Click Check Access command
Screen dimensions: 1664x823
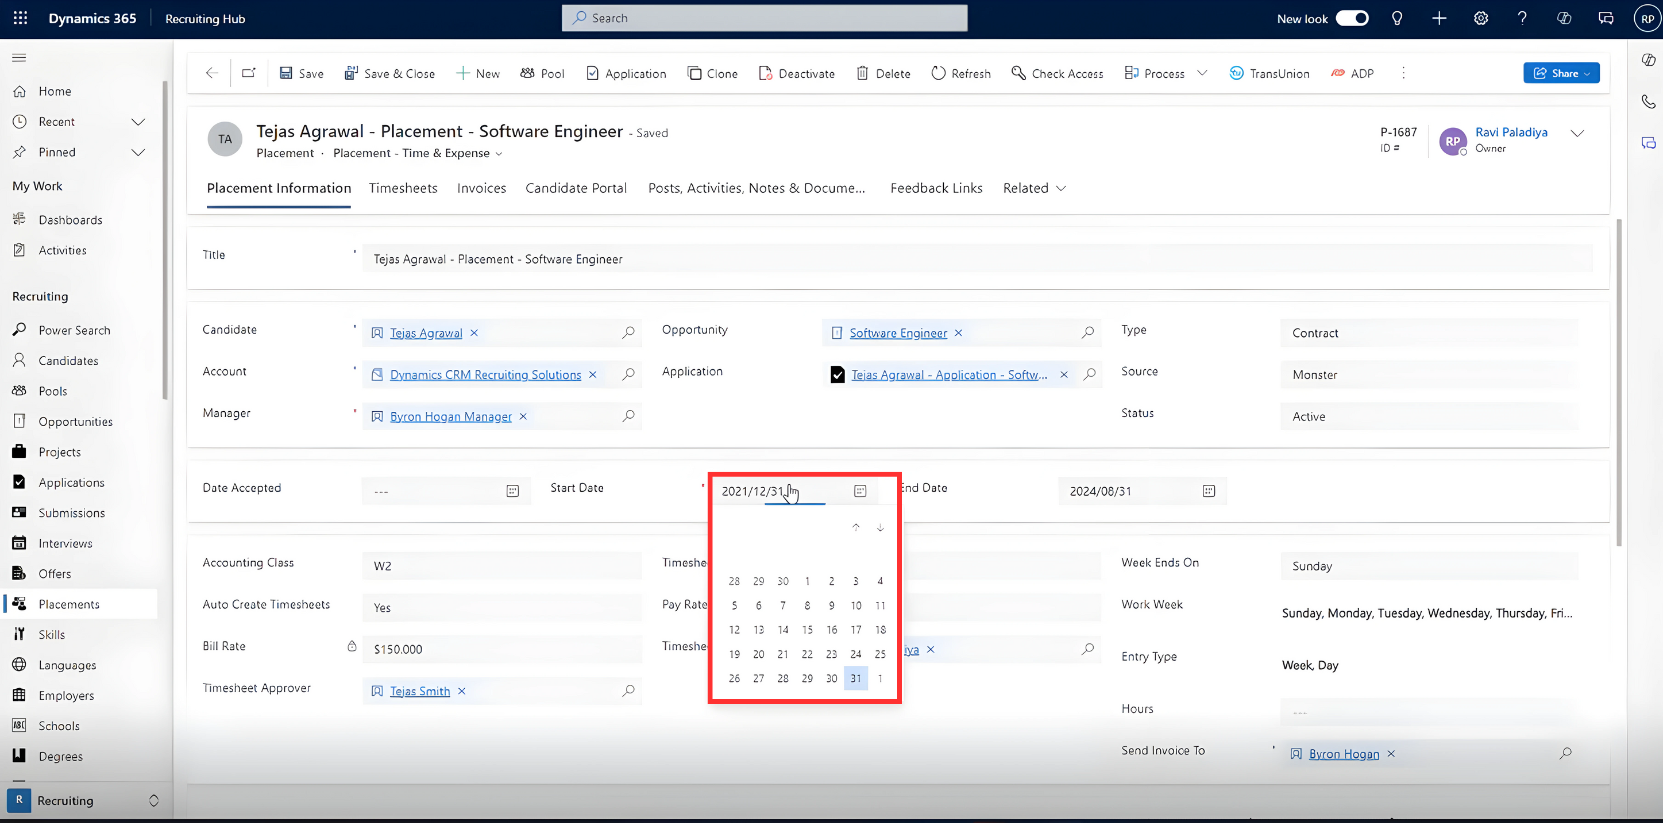point(1057,73)
